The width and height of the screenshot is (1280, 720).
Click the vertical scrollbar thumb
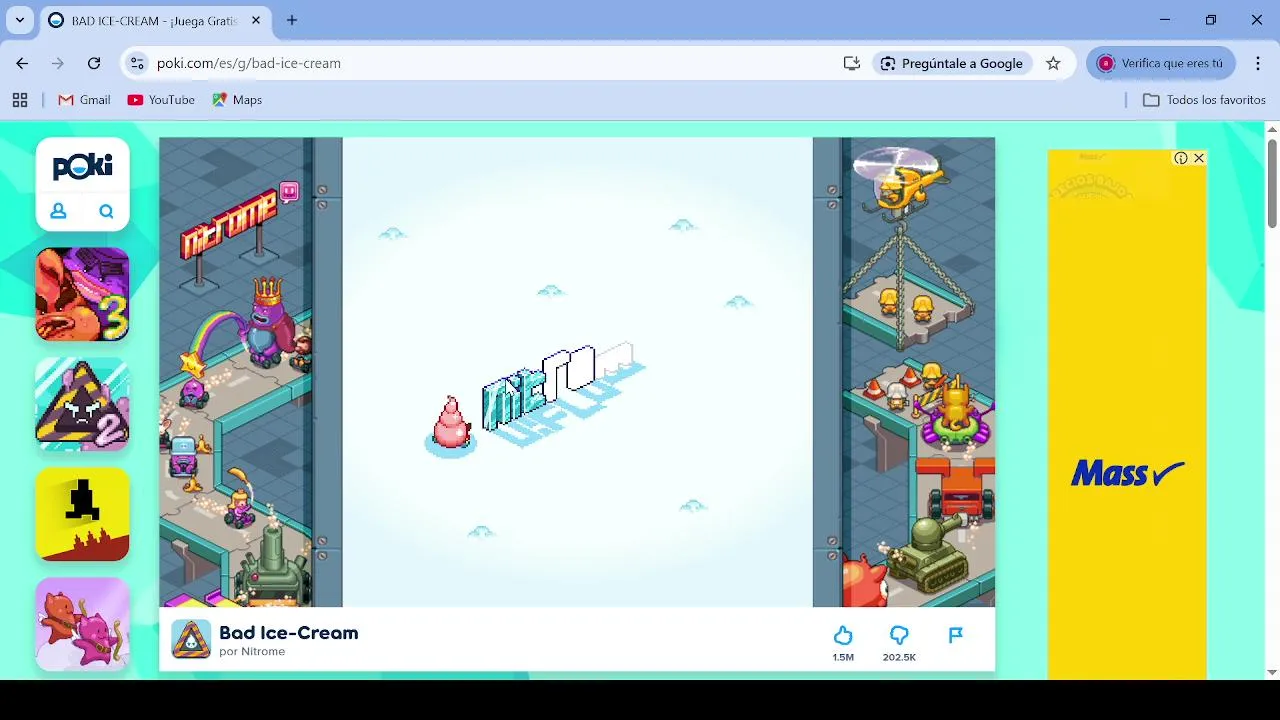(1272, 182)
